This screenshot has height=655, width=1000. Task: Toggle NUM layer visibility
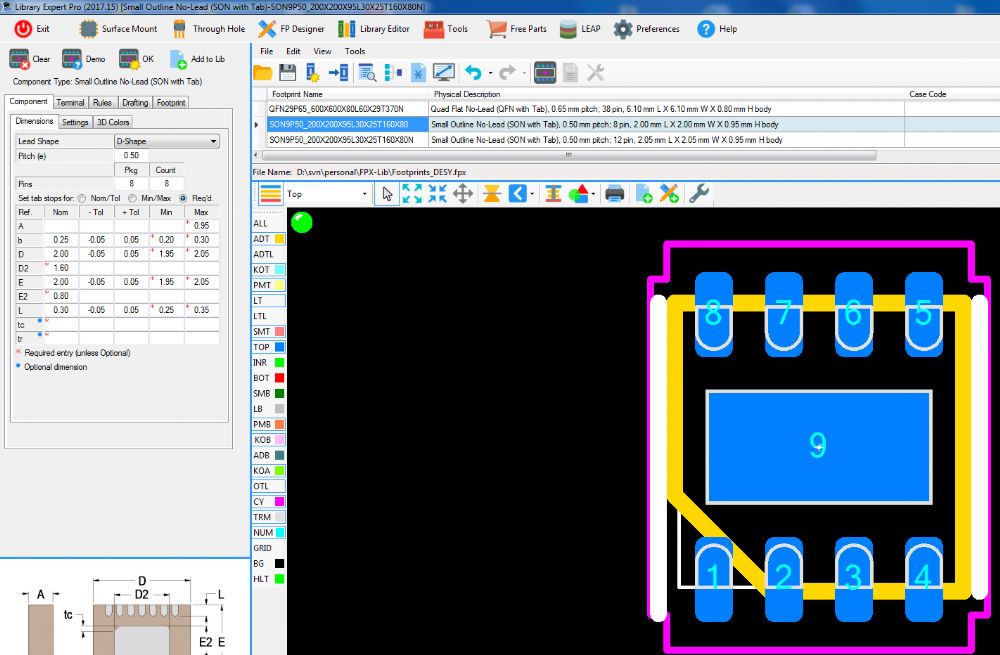(x=268, y=533)
